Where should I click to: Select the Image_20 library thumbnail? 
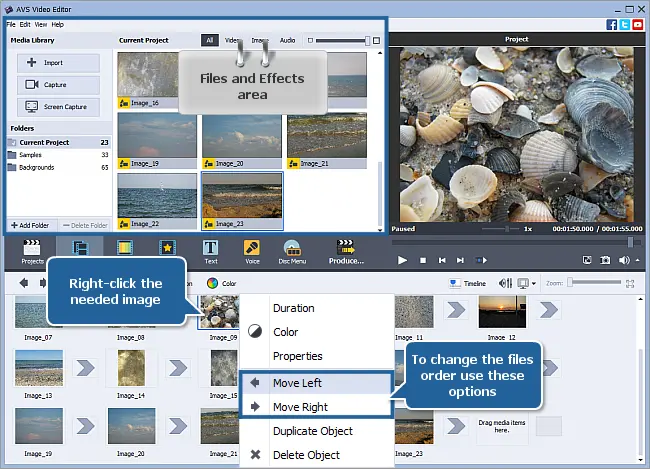pos(242,141)
